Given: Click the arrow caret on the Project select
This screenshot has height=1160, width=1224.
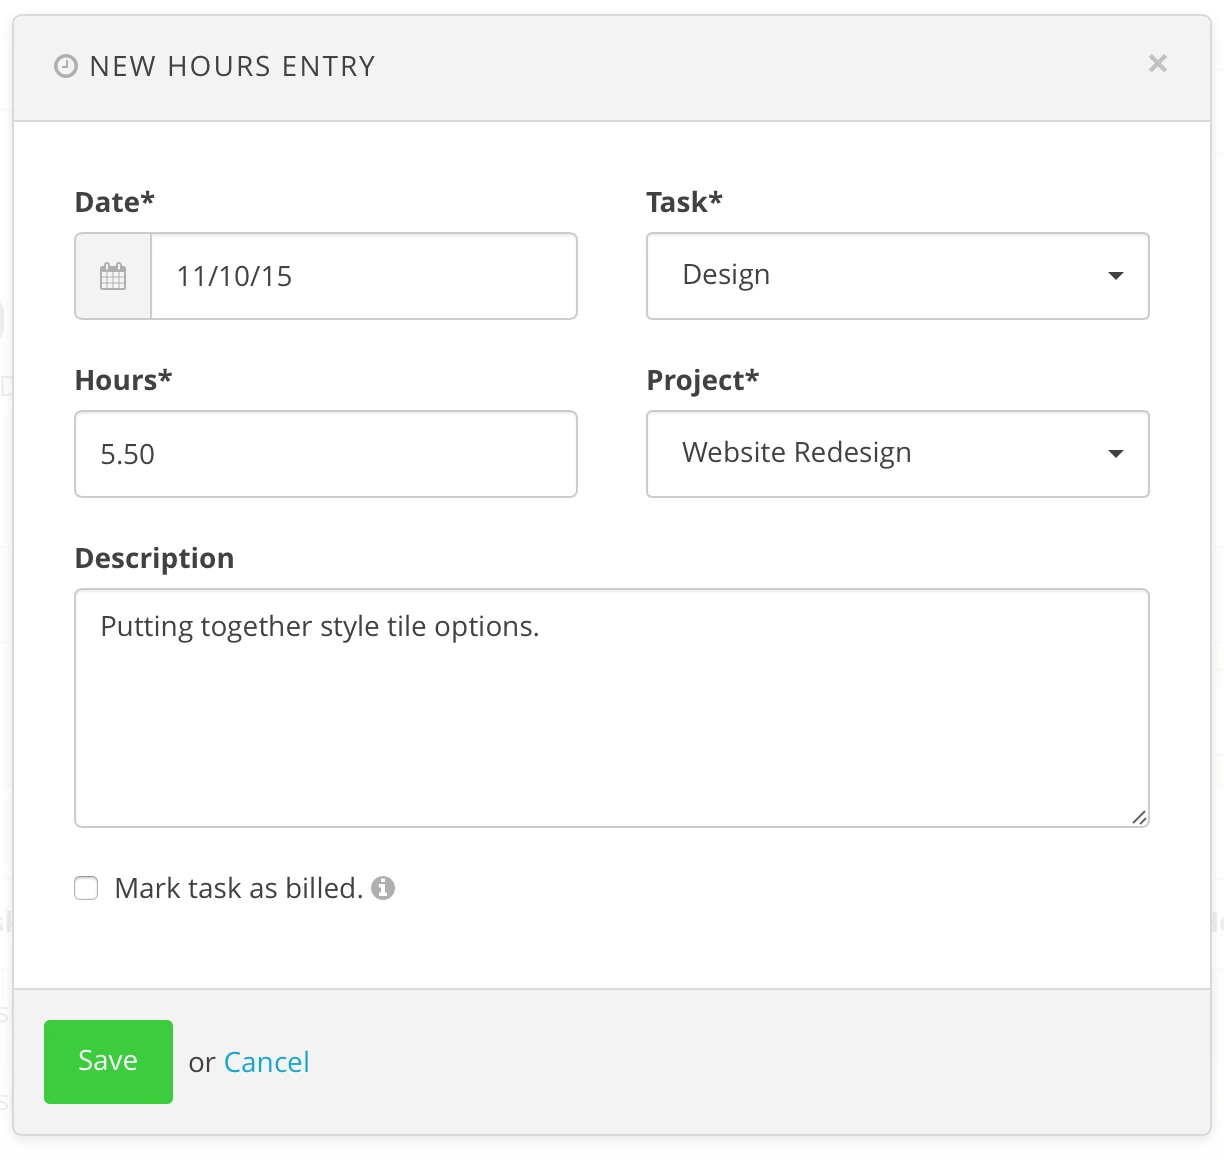Looking at the screenshot, I should (1116, 454).
